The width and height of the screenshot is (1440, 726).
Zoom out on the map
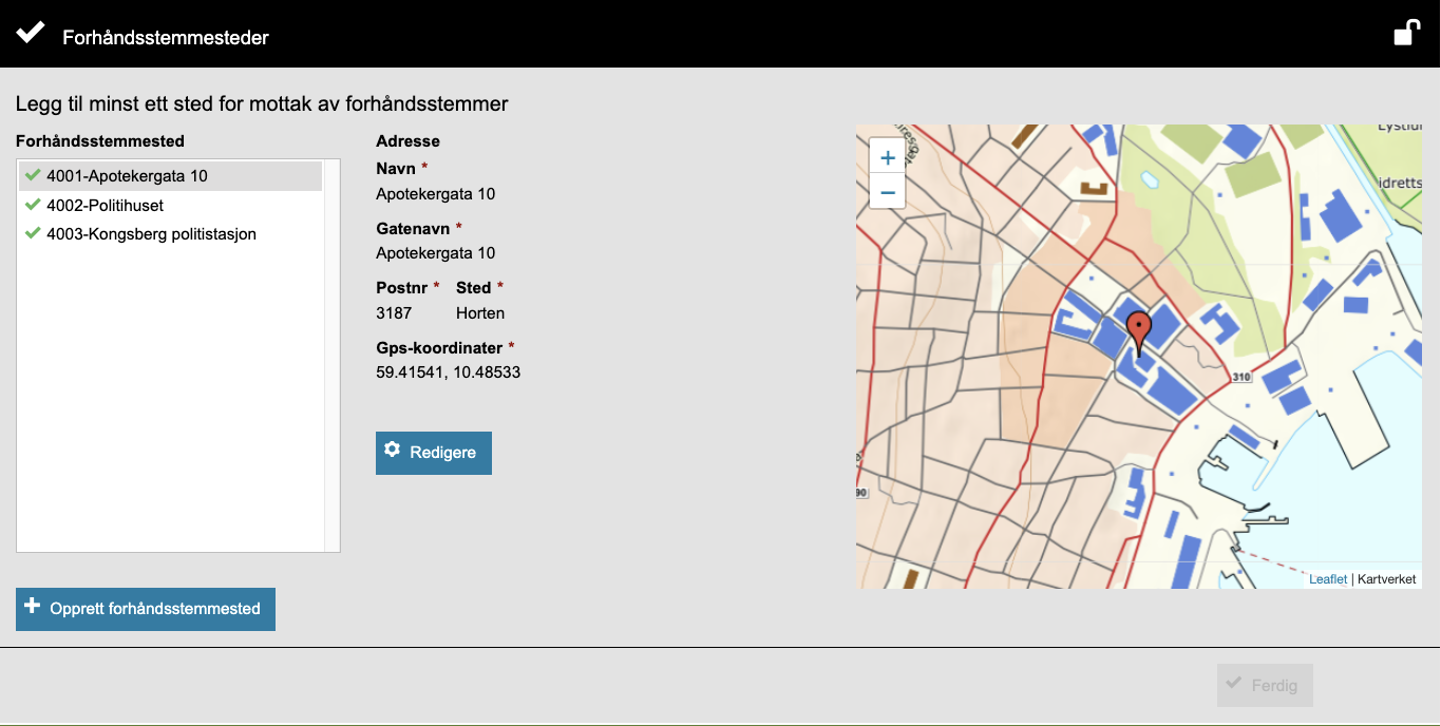[887, 190]
